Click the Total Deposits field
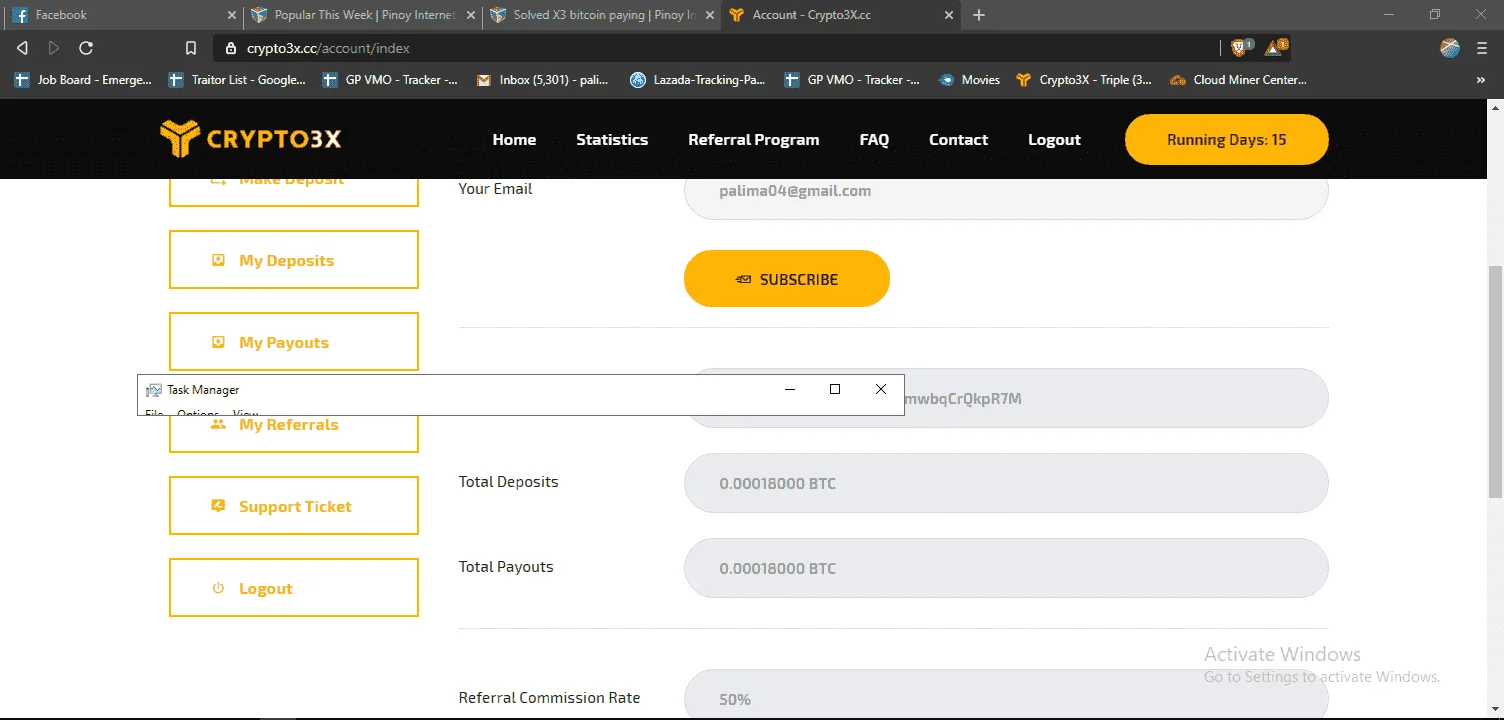Viewport: 1504px width, 720px height. coord(1006,483)
